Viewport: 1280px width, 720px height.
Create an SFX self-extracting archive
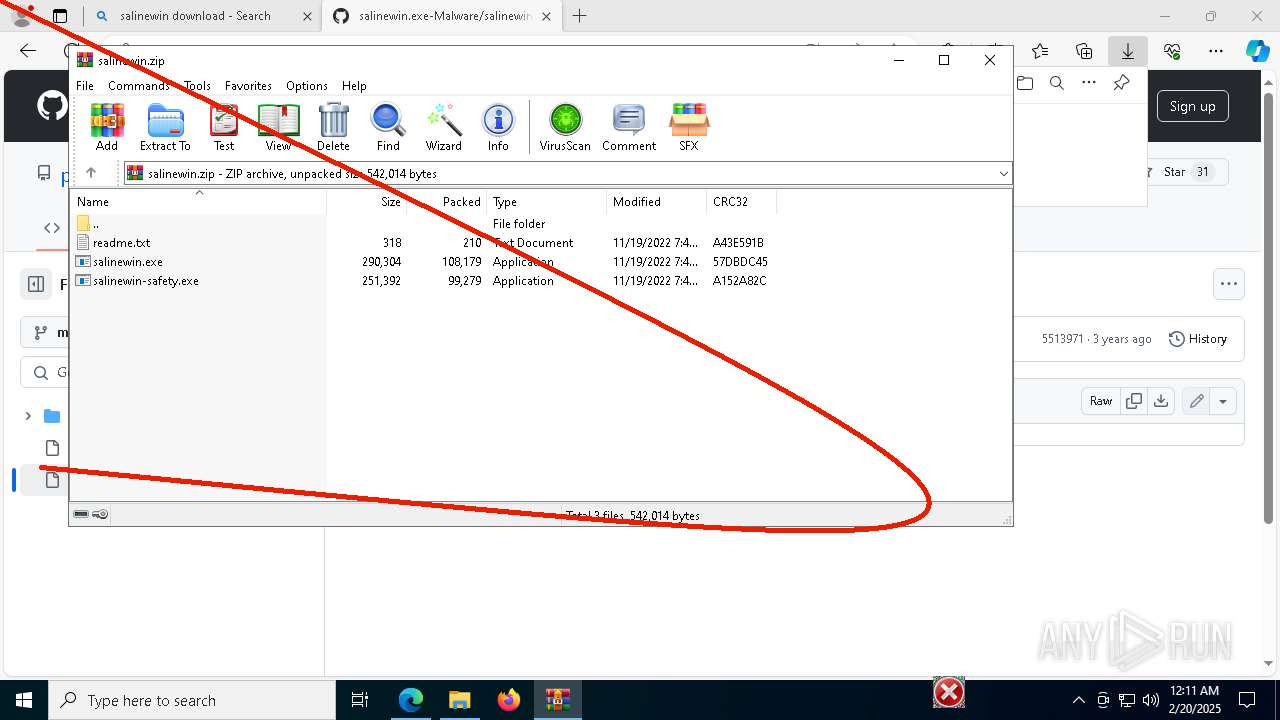689,126
